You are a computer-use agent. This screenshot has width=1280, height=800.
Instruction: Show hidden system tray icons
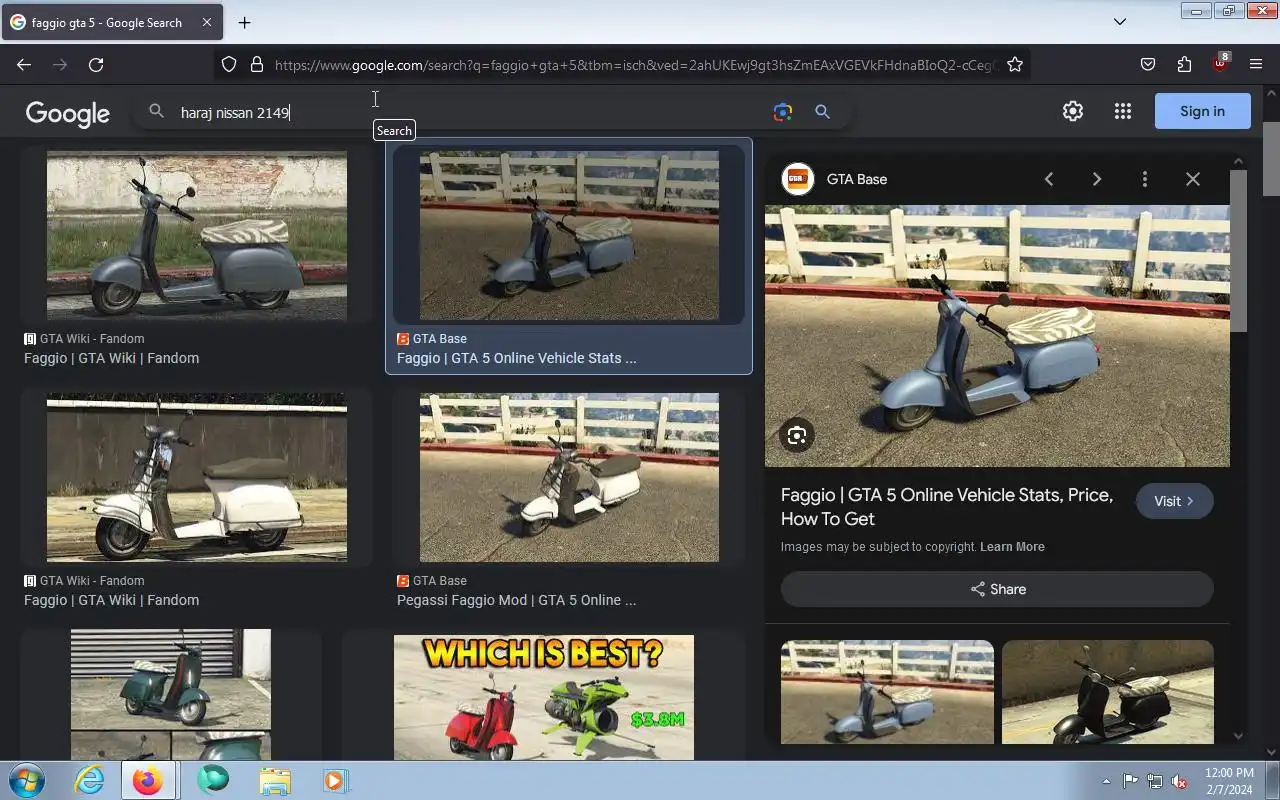pos(1106,781)
